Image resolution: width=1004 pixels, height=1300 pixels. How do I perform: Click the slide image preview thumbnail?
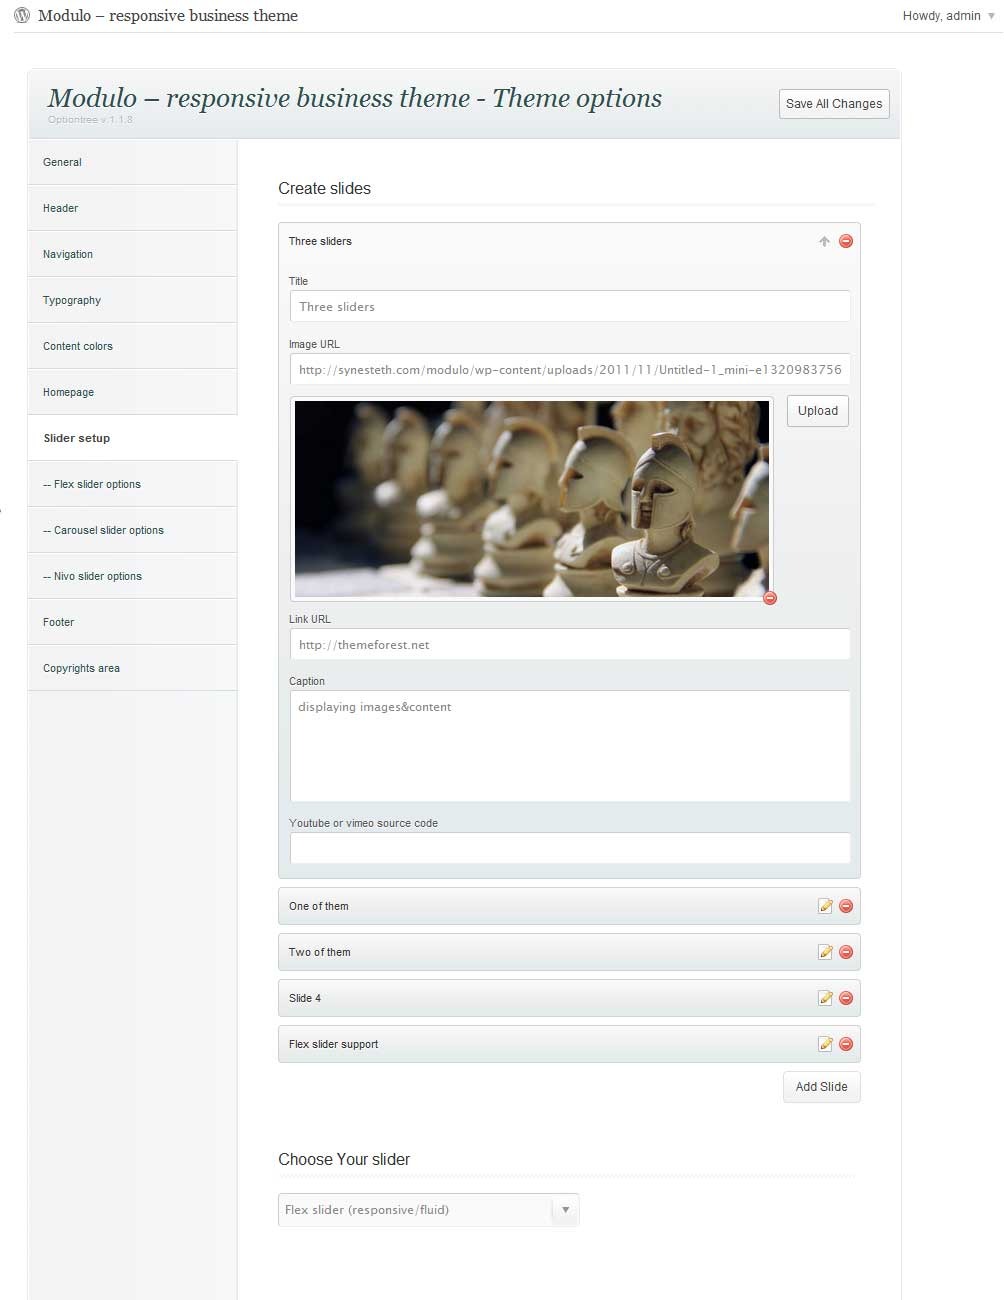tap(532, 499)
